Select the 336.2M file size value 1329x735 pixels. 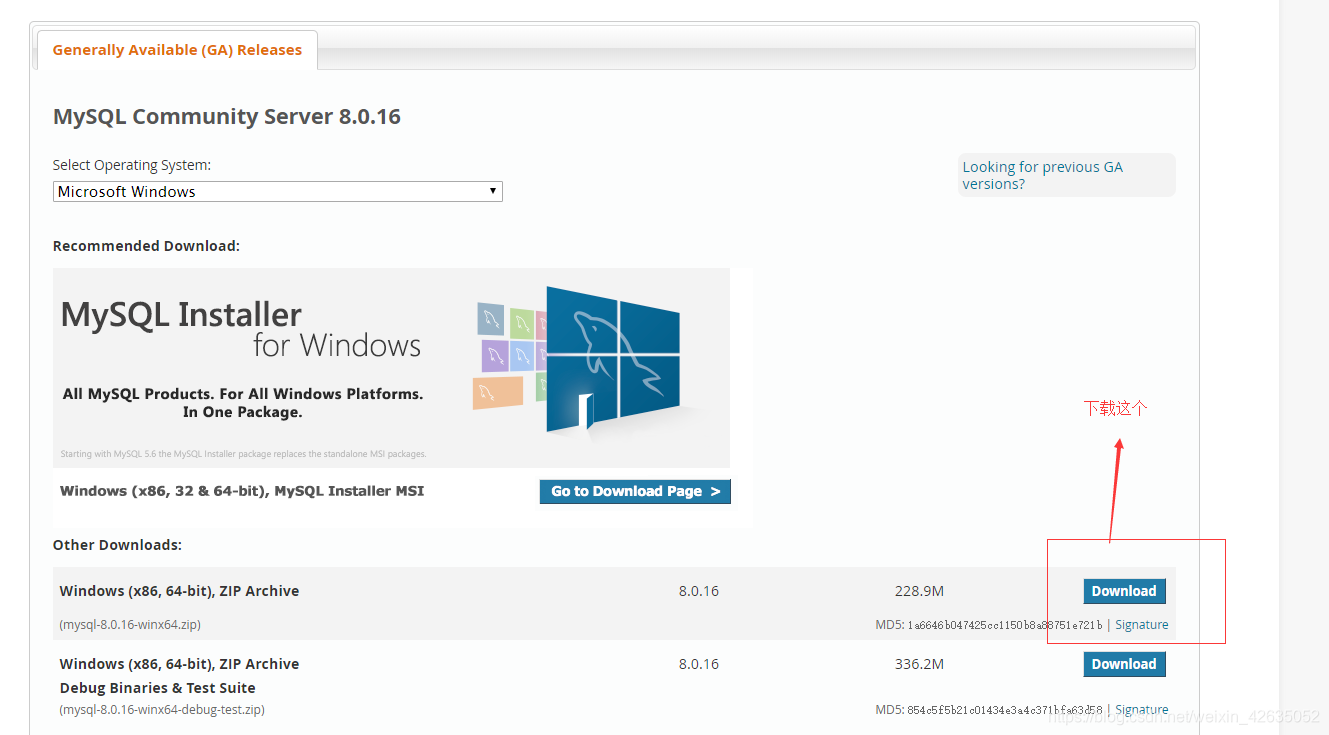pyautogui.click(x=919, y=664)
